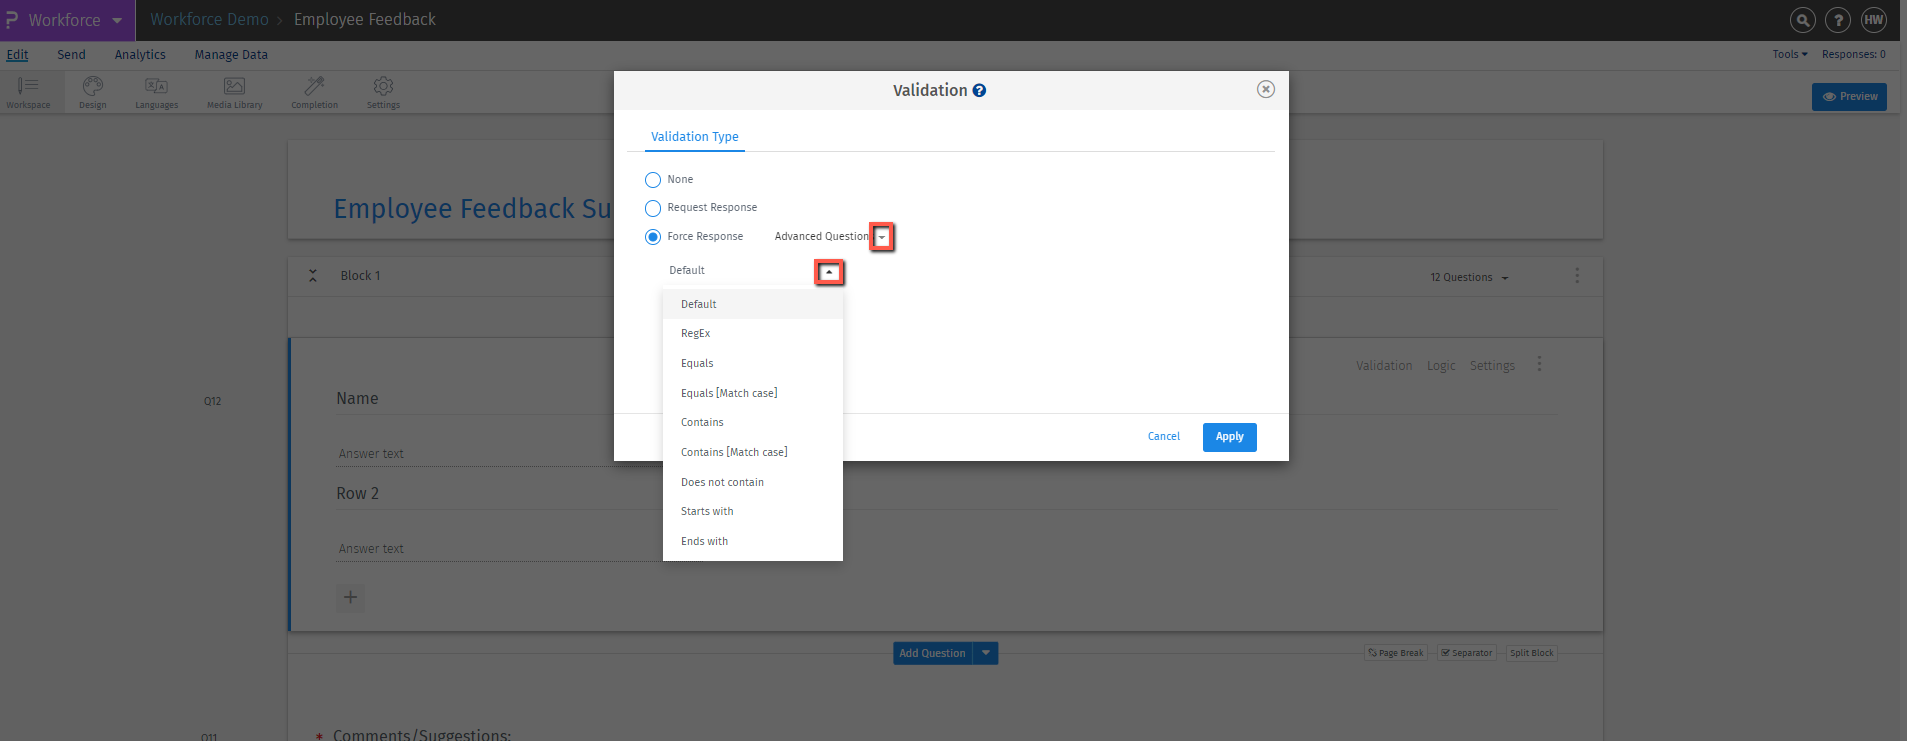Click the Responses: 0 counter

tap(1853, 54)
